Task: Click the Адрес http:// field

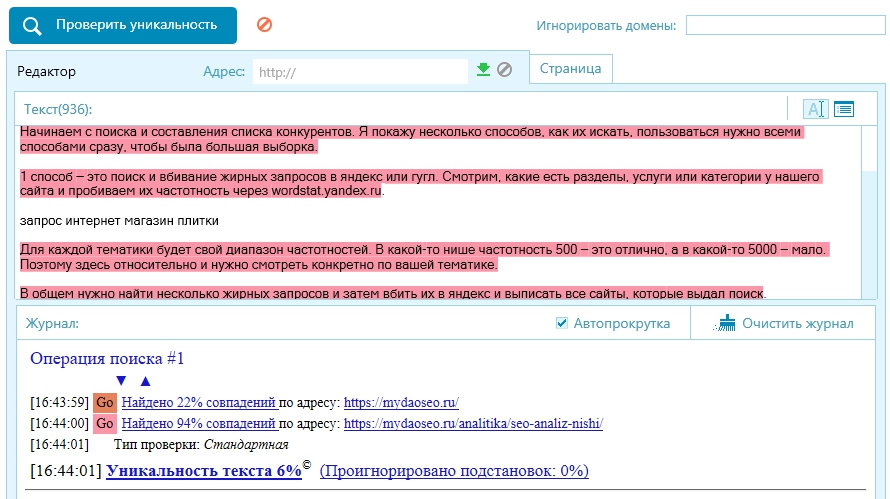Action: [360, 72]
